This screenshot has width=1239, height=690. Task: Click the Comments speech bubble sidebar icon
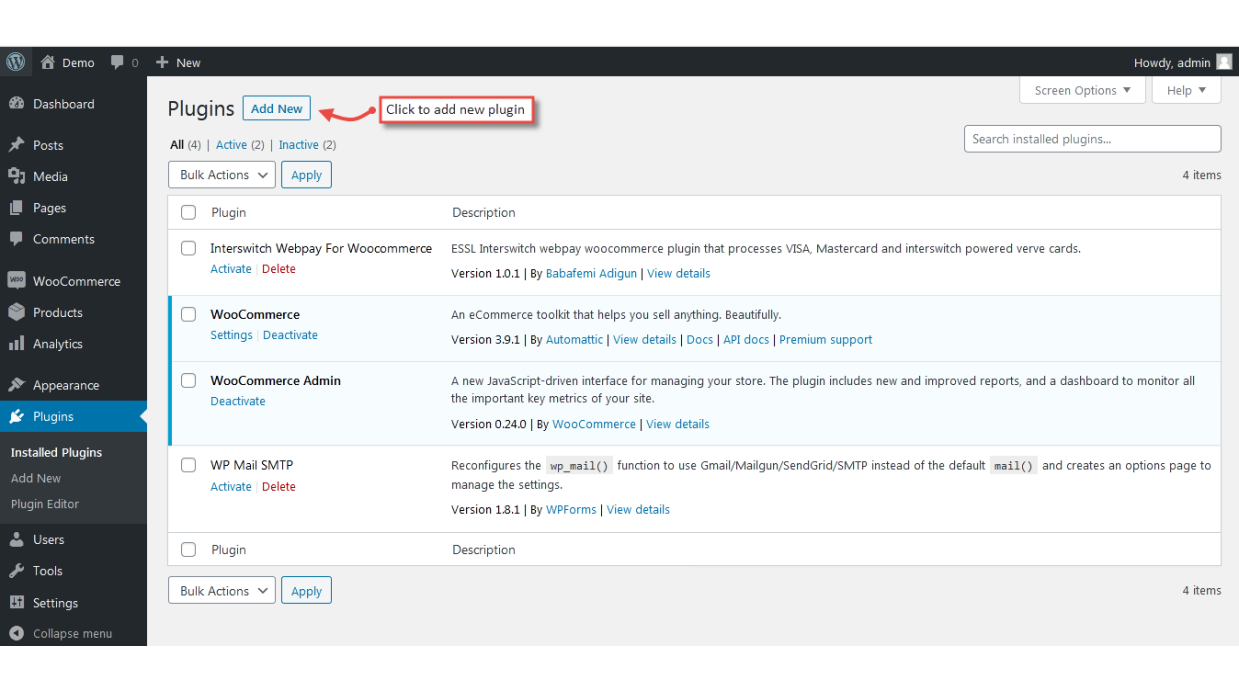tap(16, 239)
